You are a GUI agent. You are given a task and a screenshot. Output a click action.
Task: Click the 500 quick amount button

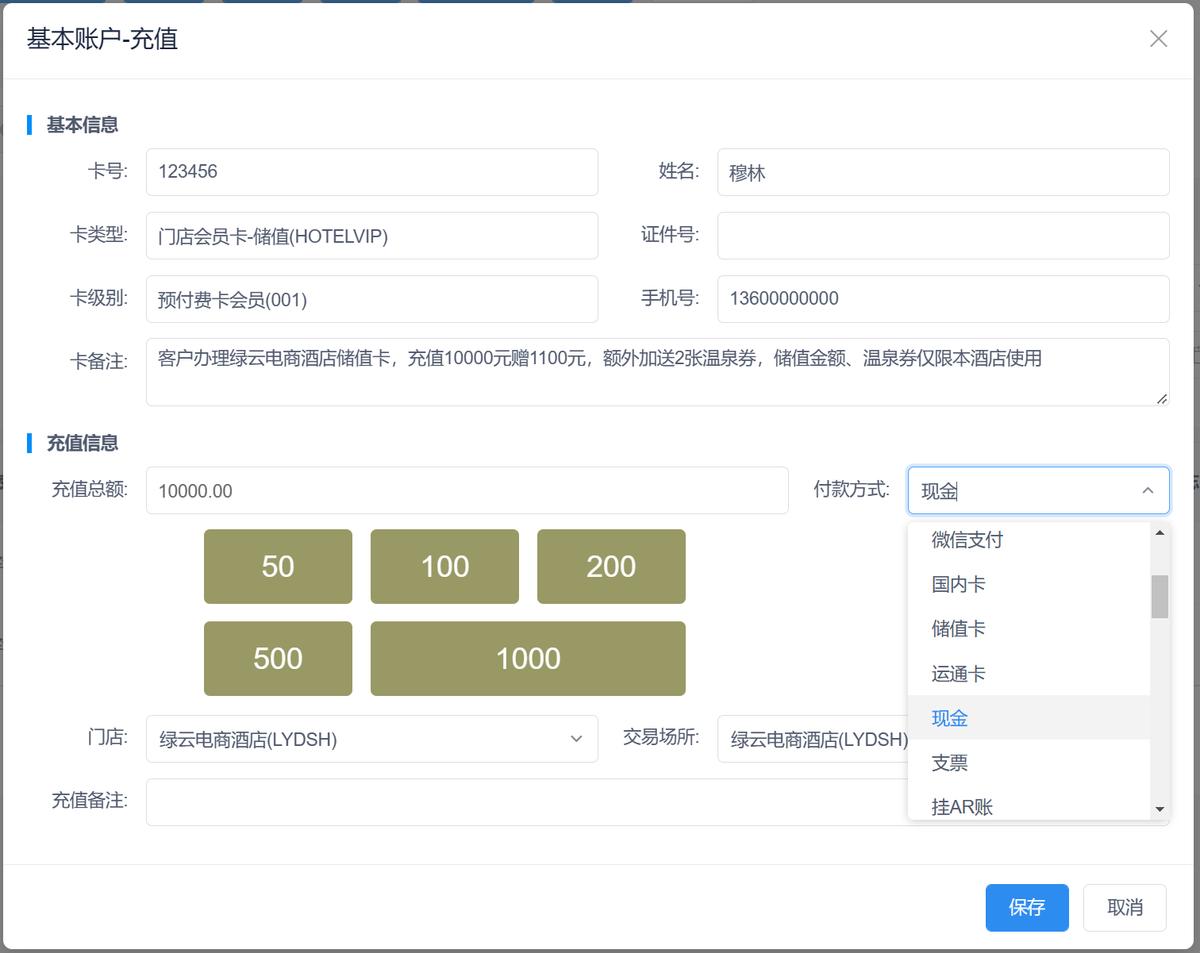point(277,658)
